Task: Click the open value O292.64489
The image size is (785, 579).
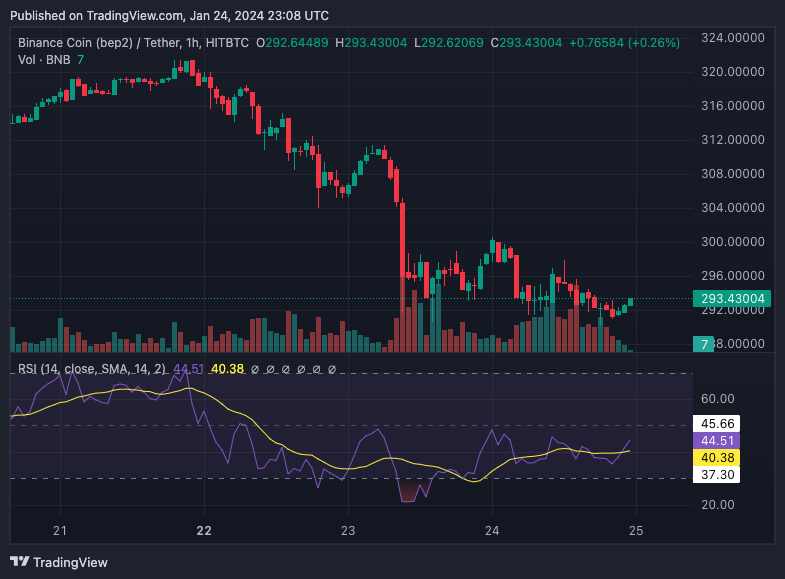Action: pos(292,43)
